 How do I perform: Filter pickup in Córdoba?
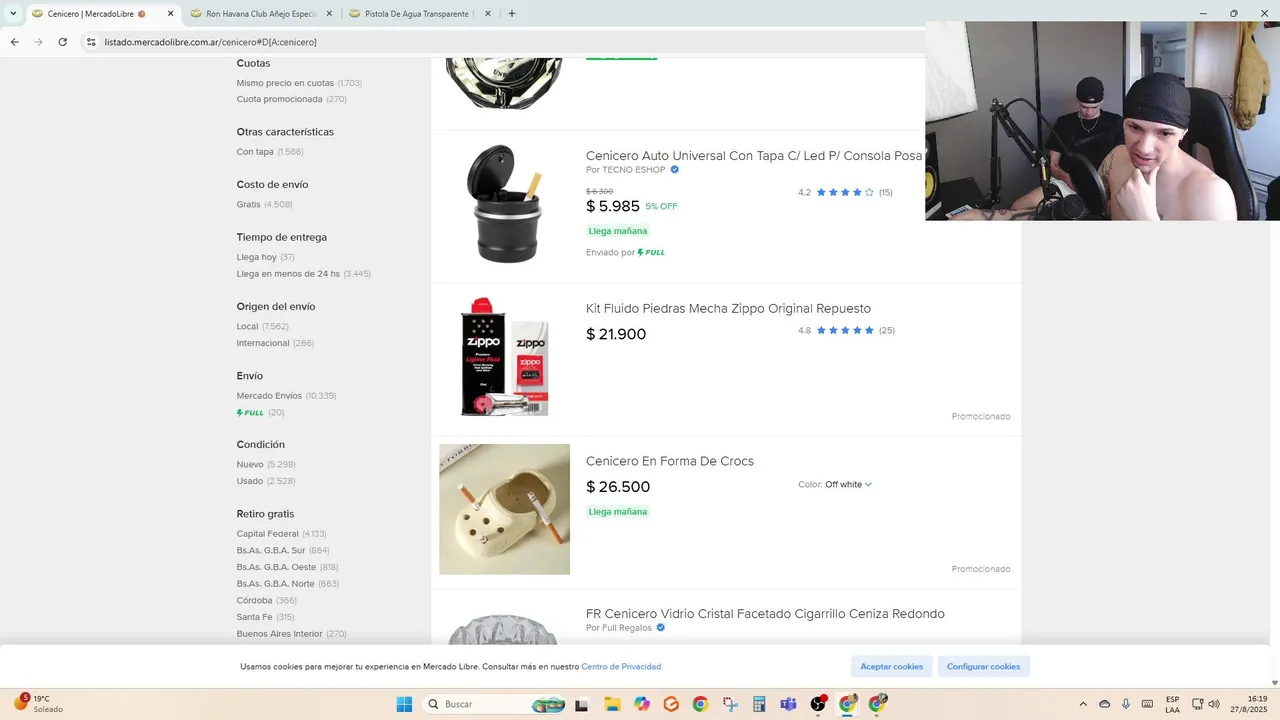click(x=266, y=600)
